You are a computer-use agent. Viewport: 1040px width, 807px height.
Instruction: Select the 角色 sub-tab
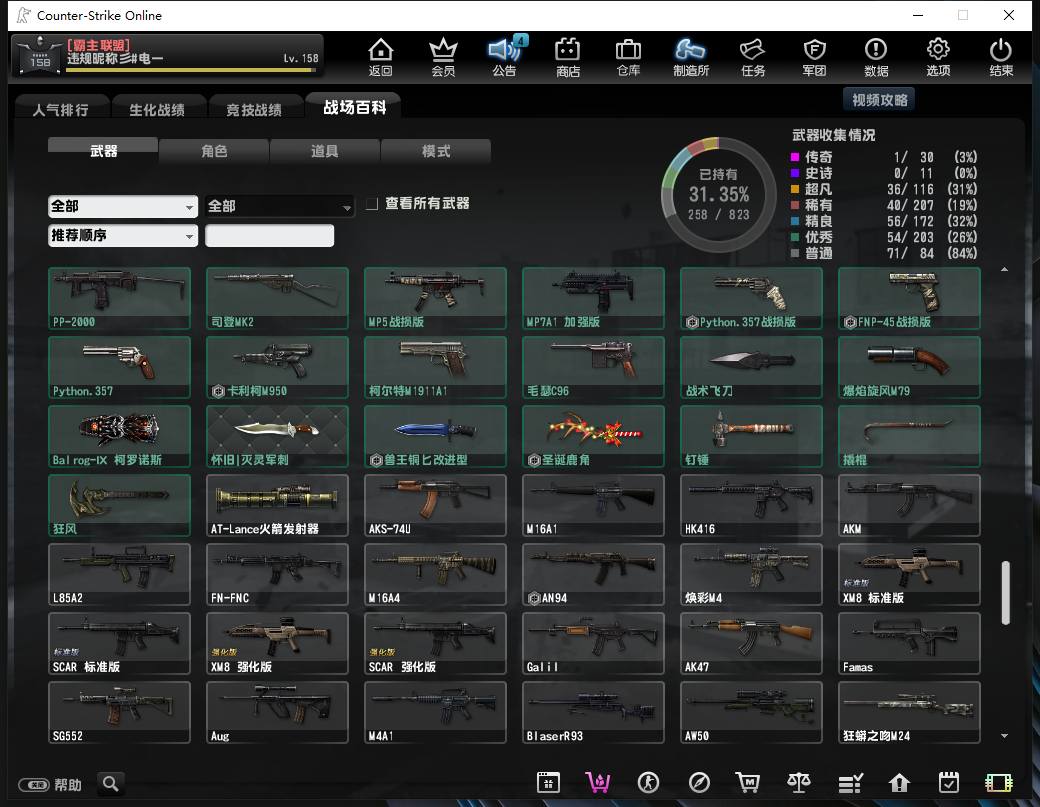(214, 151)
